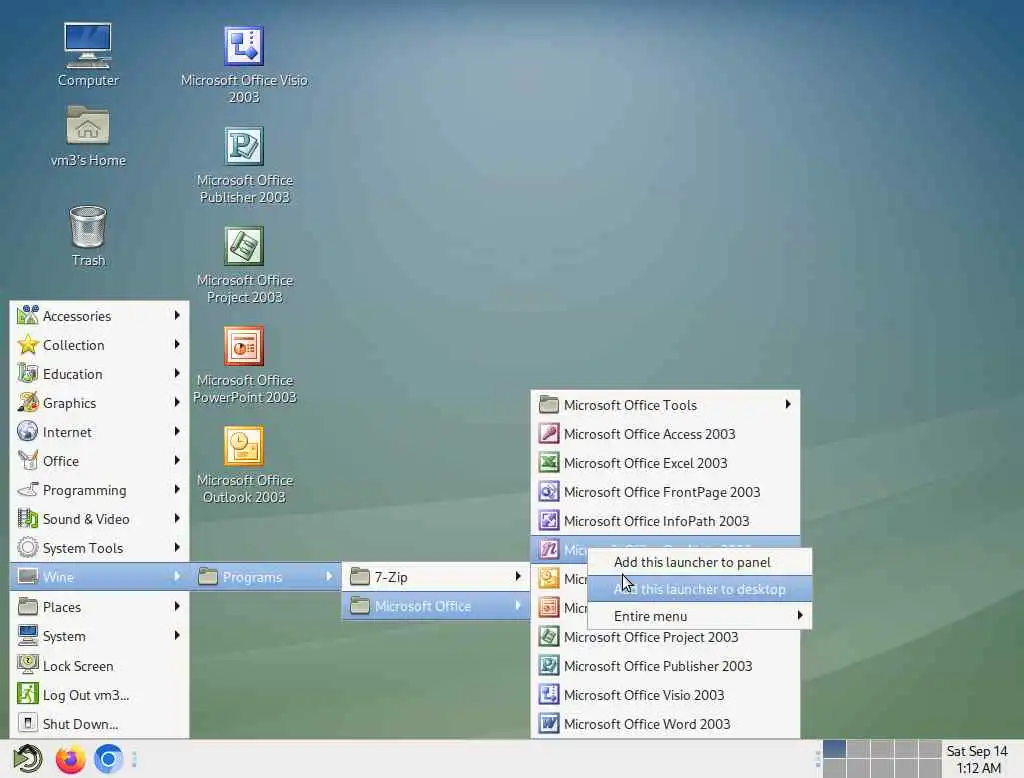Launch the blue browser icon next to Firefox
Image resolution: width=1024 pixels, height=778 pixels.
click(x=108, y=759)
